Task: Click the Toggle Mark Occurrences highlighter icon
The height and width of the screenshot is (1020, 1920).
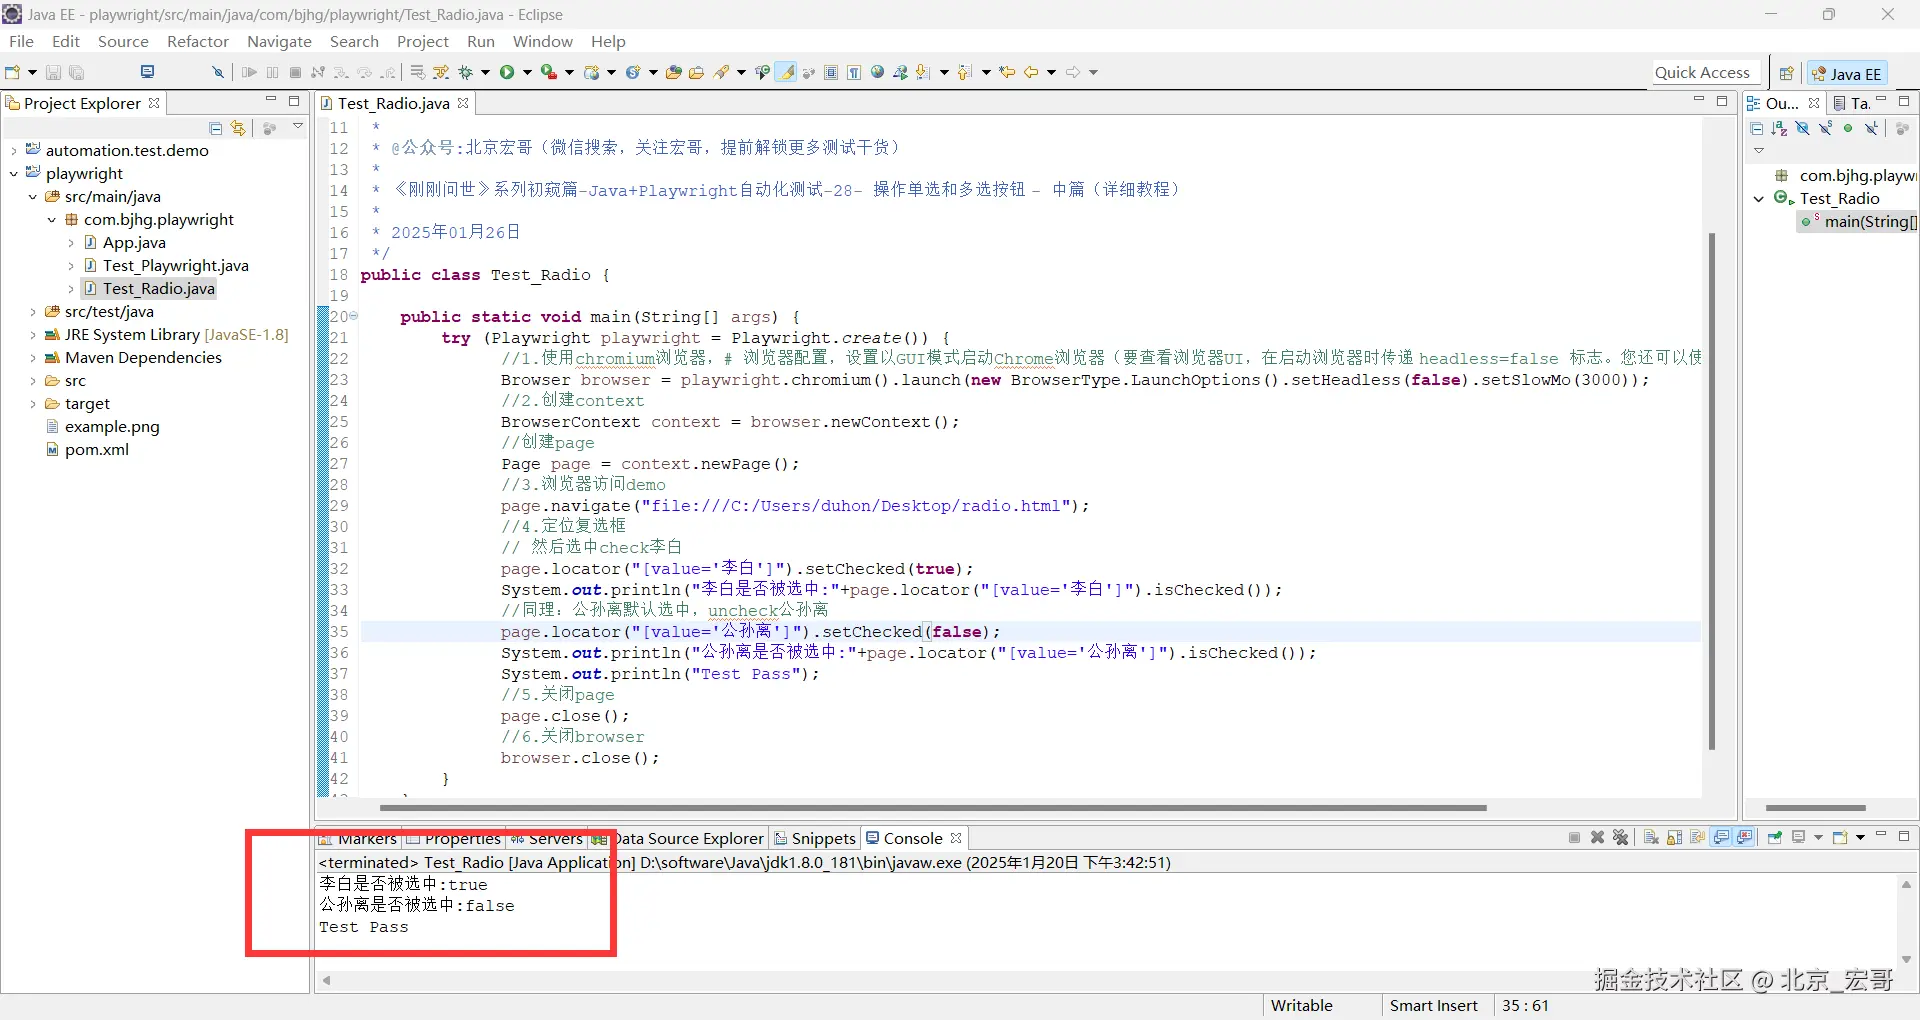Action: pyautogui.click(x=787, y=72)
